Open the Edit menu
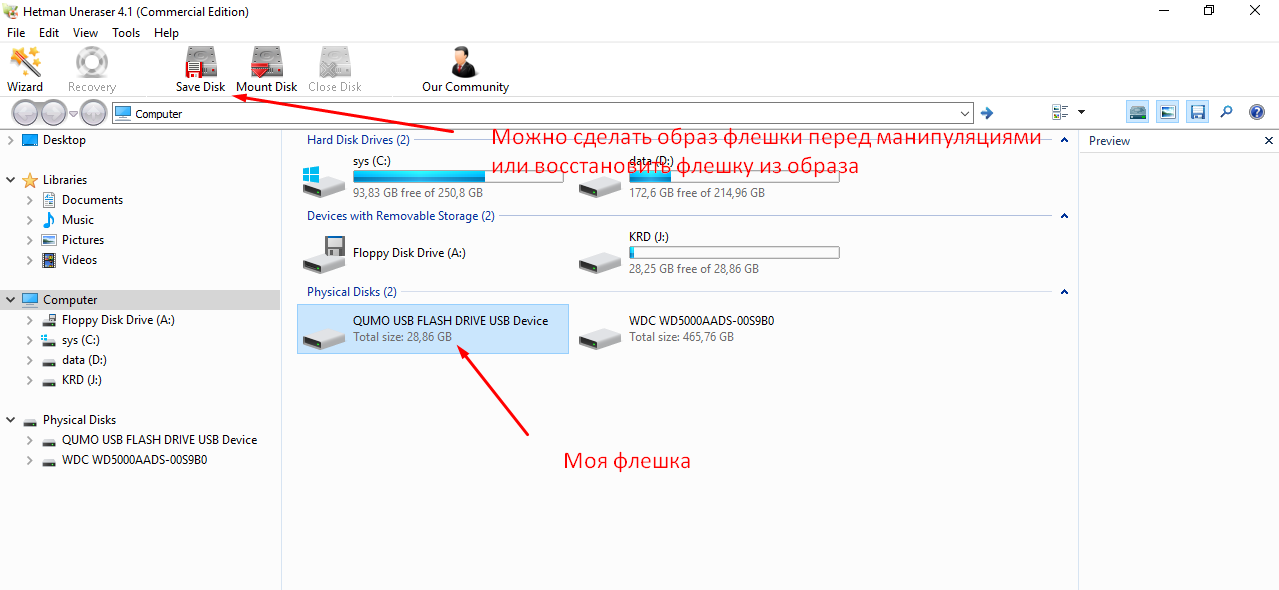The height and width of the screenshot is (590, 1279). click(x=49, y=33)
